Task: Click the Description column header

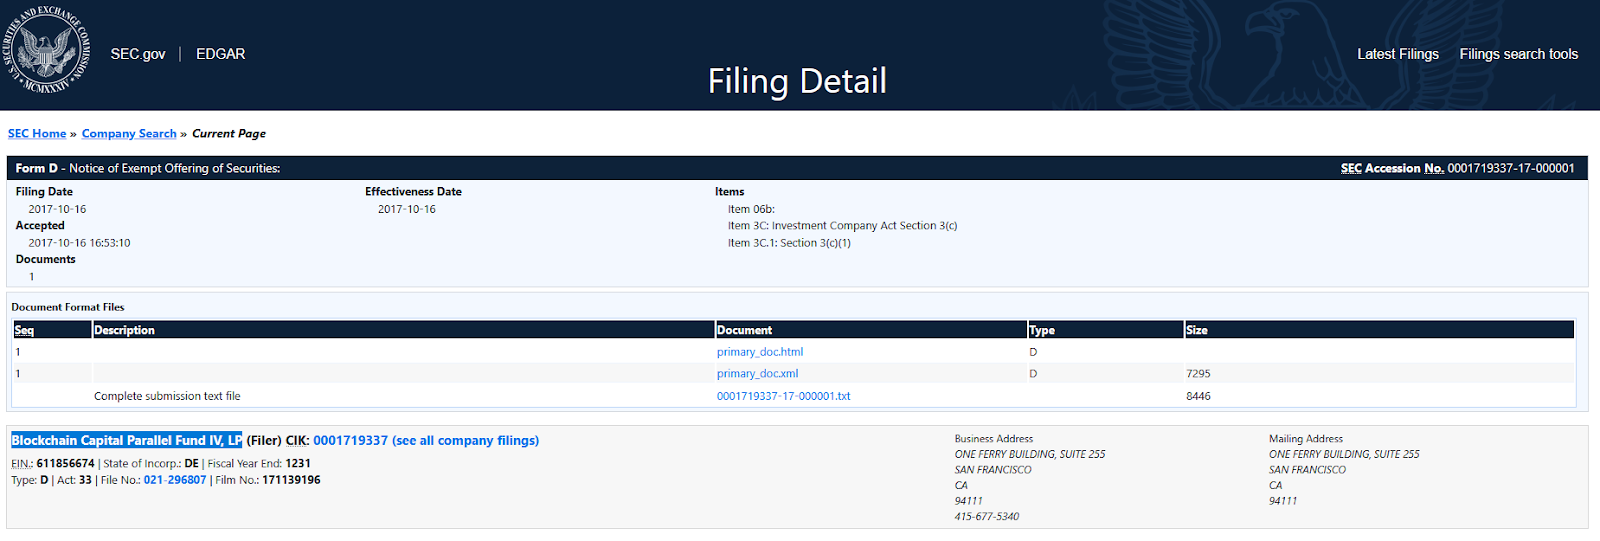Action: click(124, 330)
